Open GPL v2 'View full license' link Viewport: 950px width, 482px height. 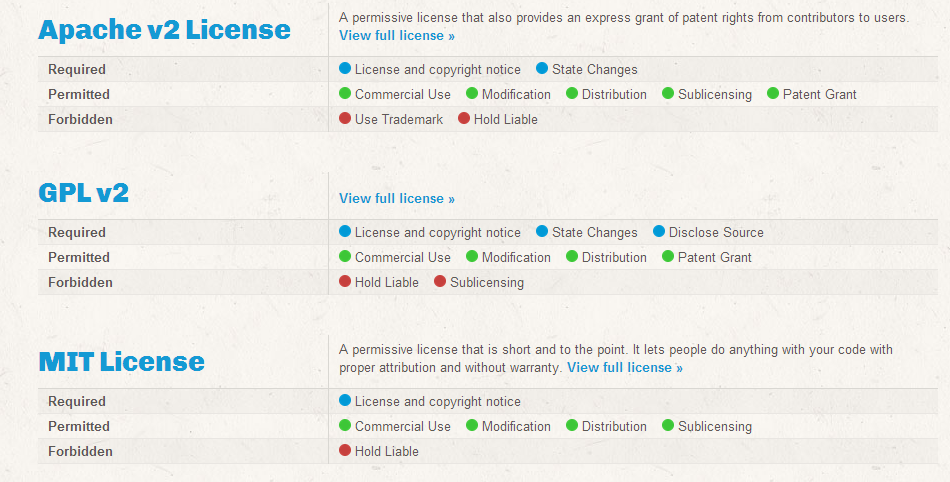click(x=397, y=199)
